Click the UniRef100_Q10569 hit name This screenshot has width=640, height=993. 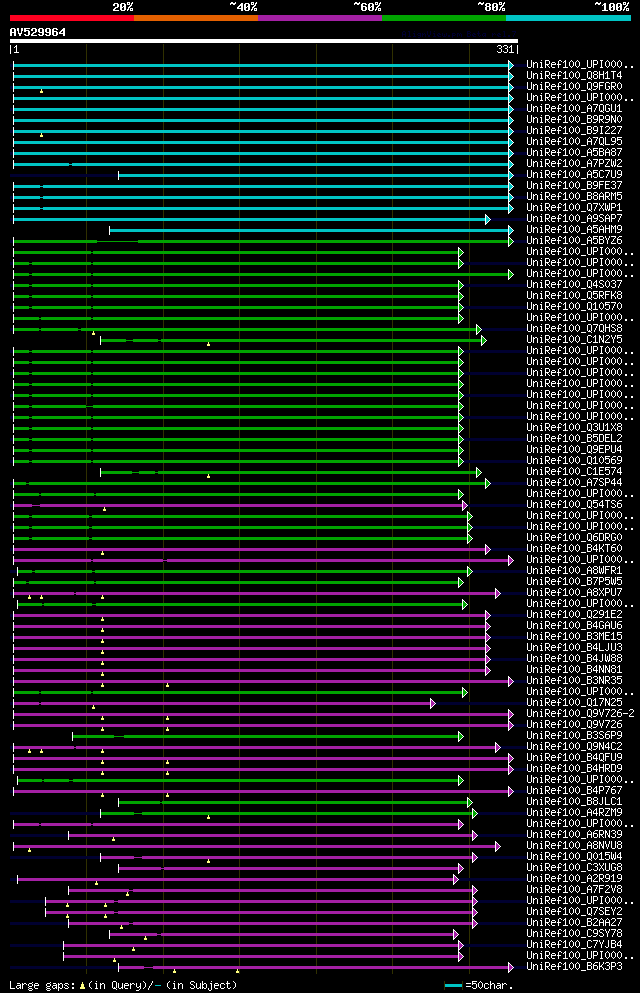click(x=574, y=460)
